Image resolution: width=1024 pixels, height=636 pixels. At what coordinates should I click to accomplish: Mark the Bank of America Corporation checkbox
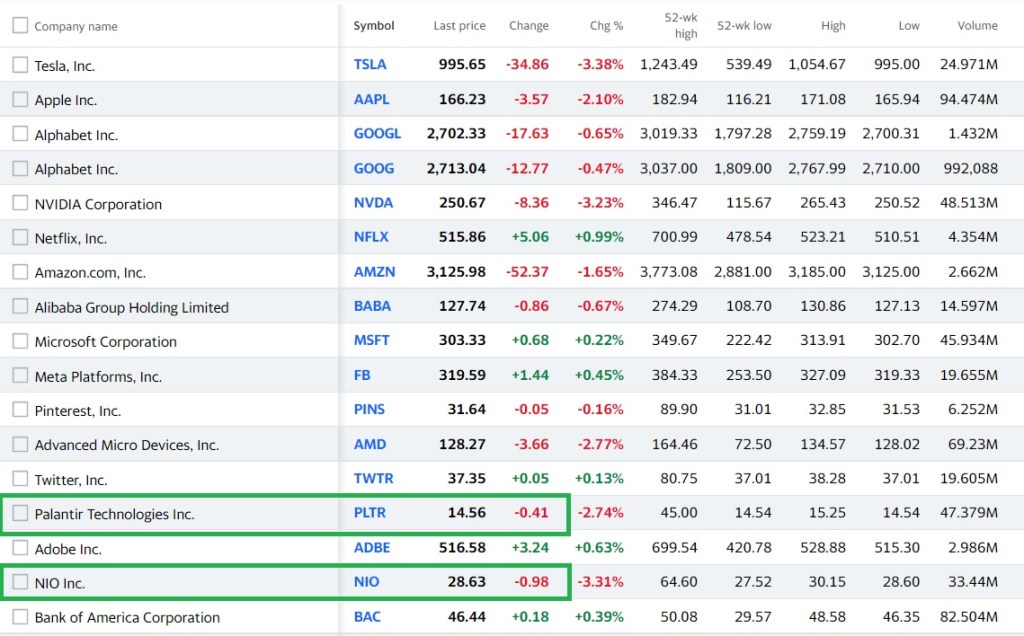[x=20, y=617]
